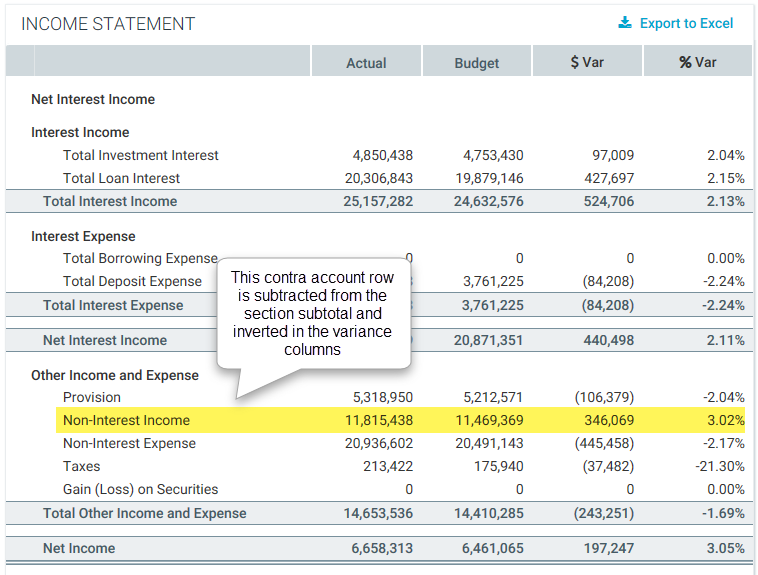Click the Non-Interest Expense row label
This screenshot has width=758, height=575.
coord(129,443)
